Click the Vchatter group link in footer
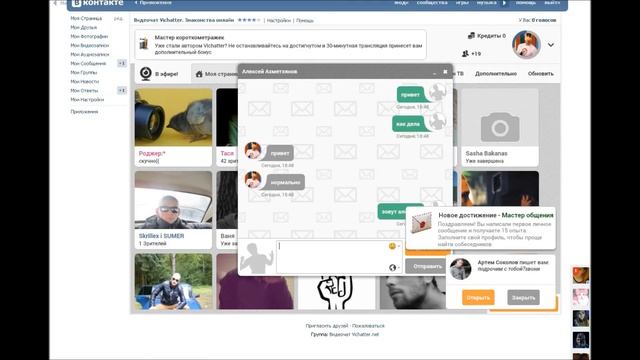The width and height of the screenshot is (640, 360). 354,334
